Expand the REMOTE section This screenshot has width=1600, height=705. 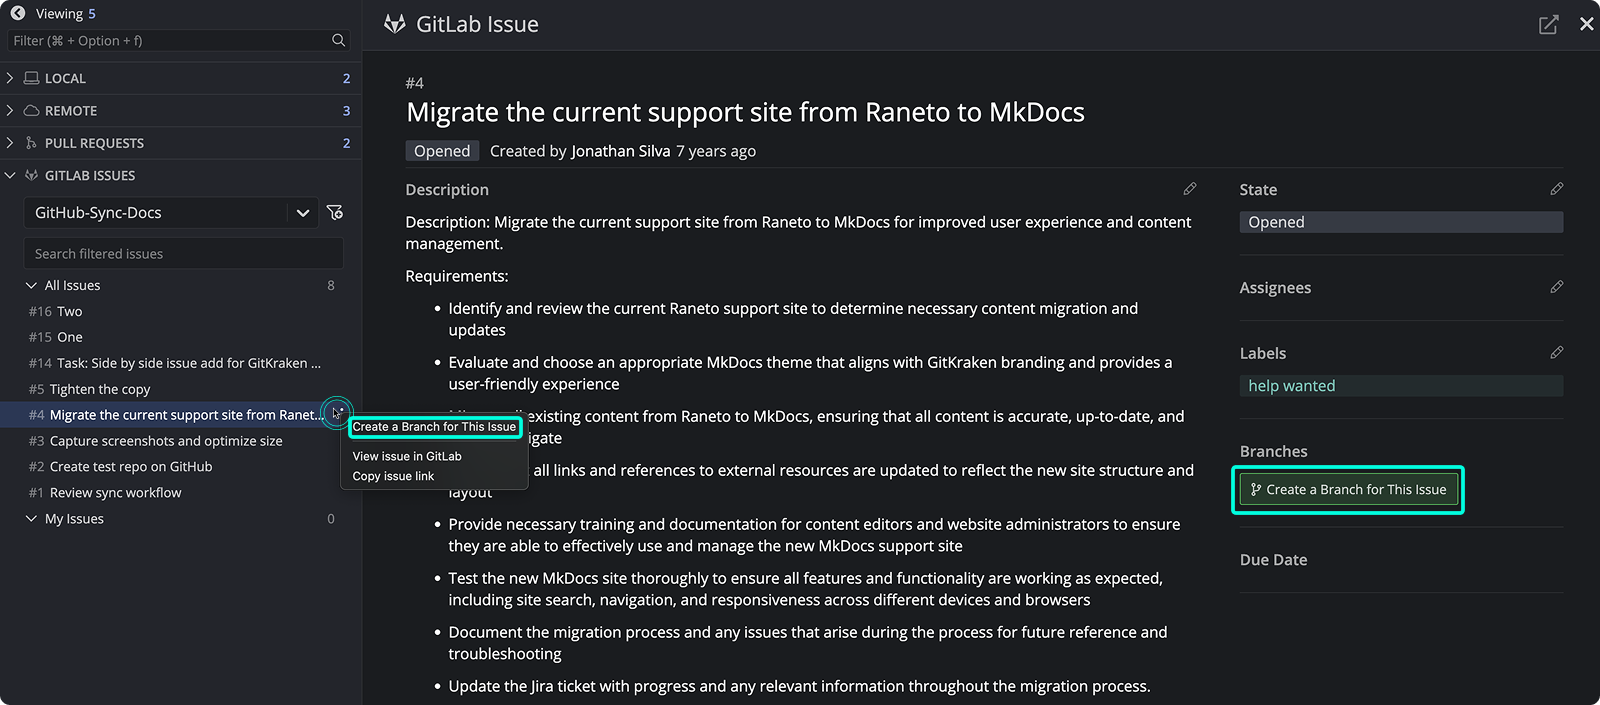point(10,111)
